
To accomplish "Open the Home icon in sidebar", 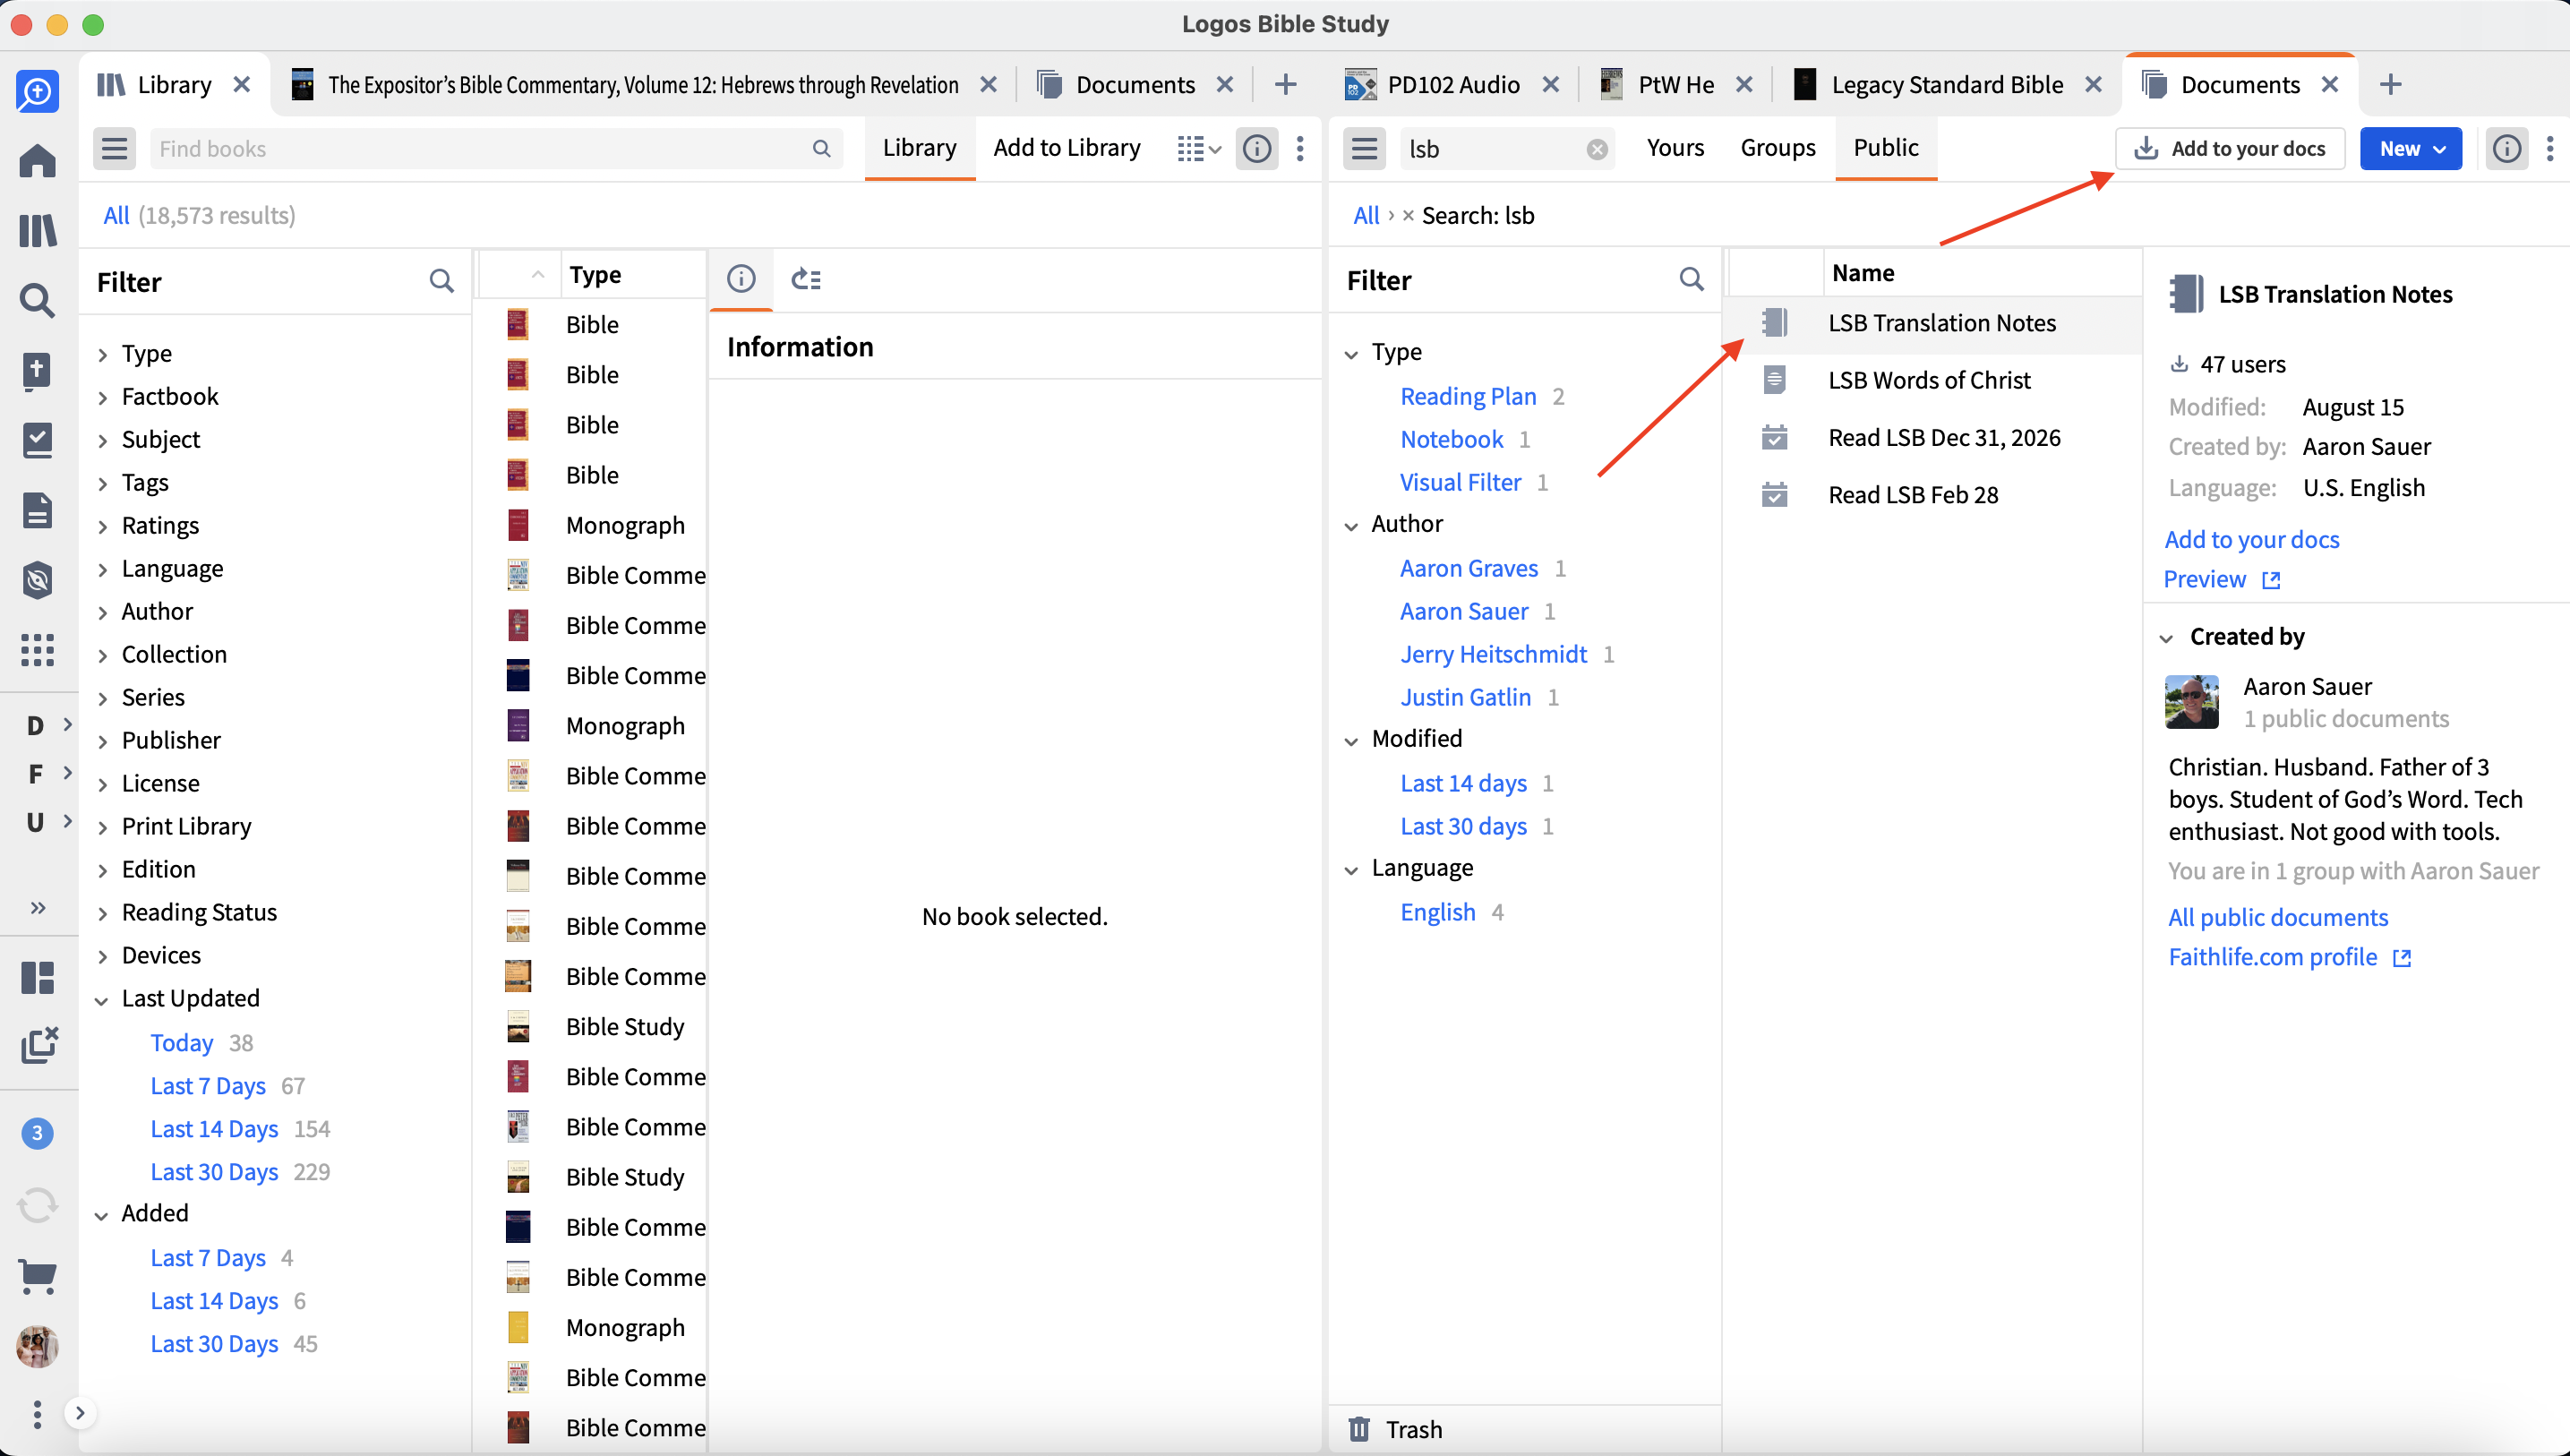I will click(x=38, y=161).
